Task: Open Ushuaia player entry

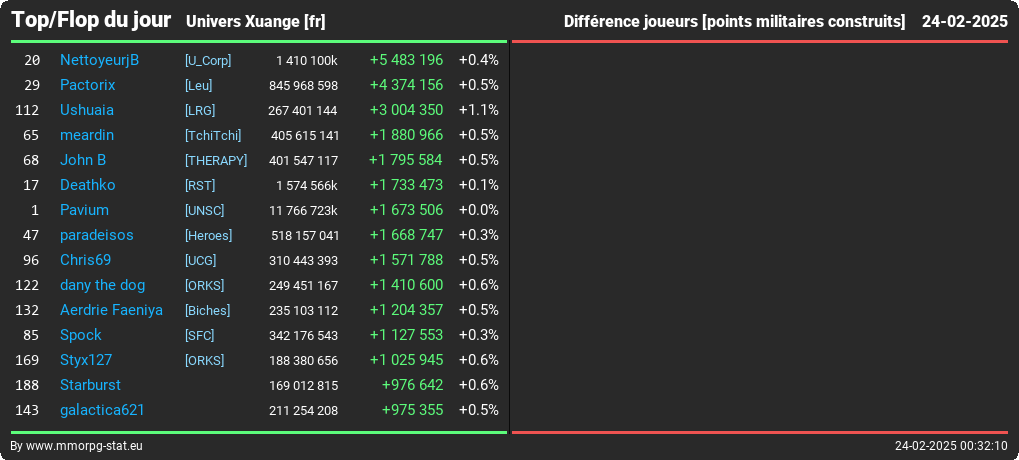Action: [86, 110]
